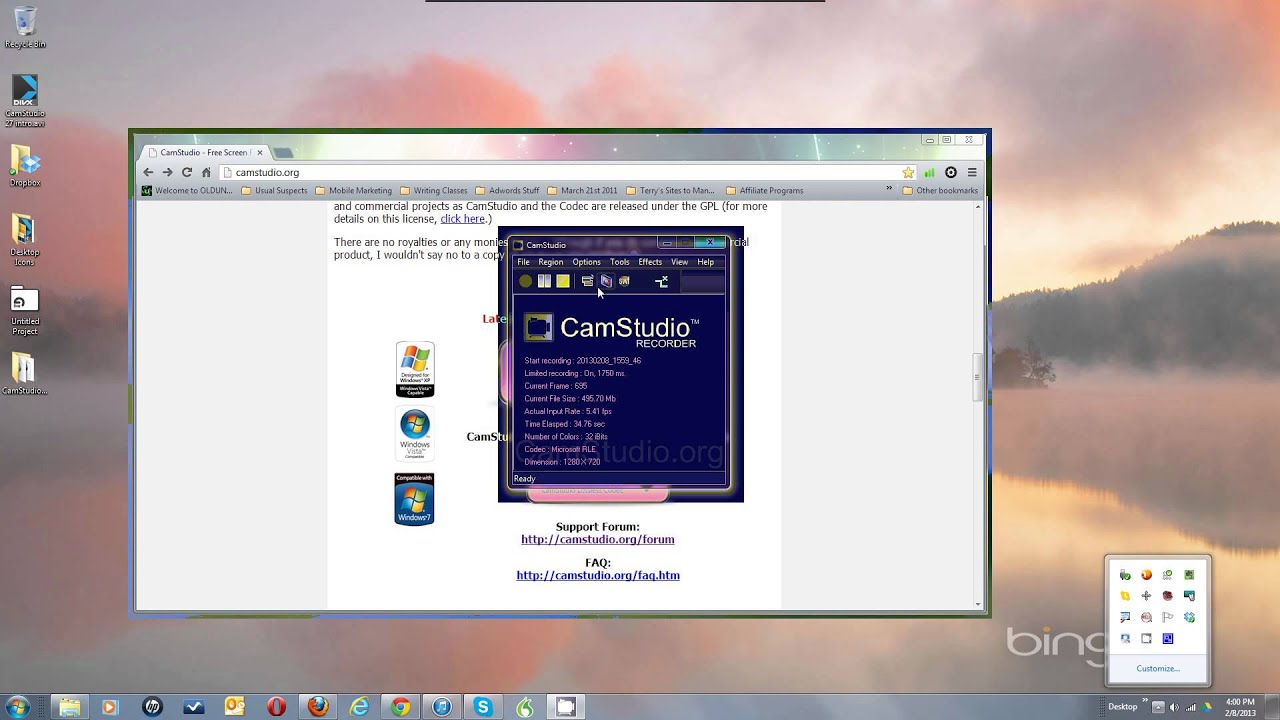This screenshot has width=1280, height=720.
Task: Open the March 21st 2011 bookmarks folder
Action: coord(583,190)
